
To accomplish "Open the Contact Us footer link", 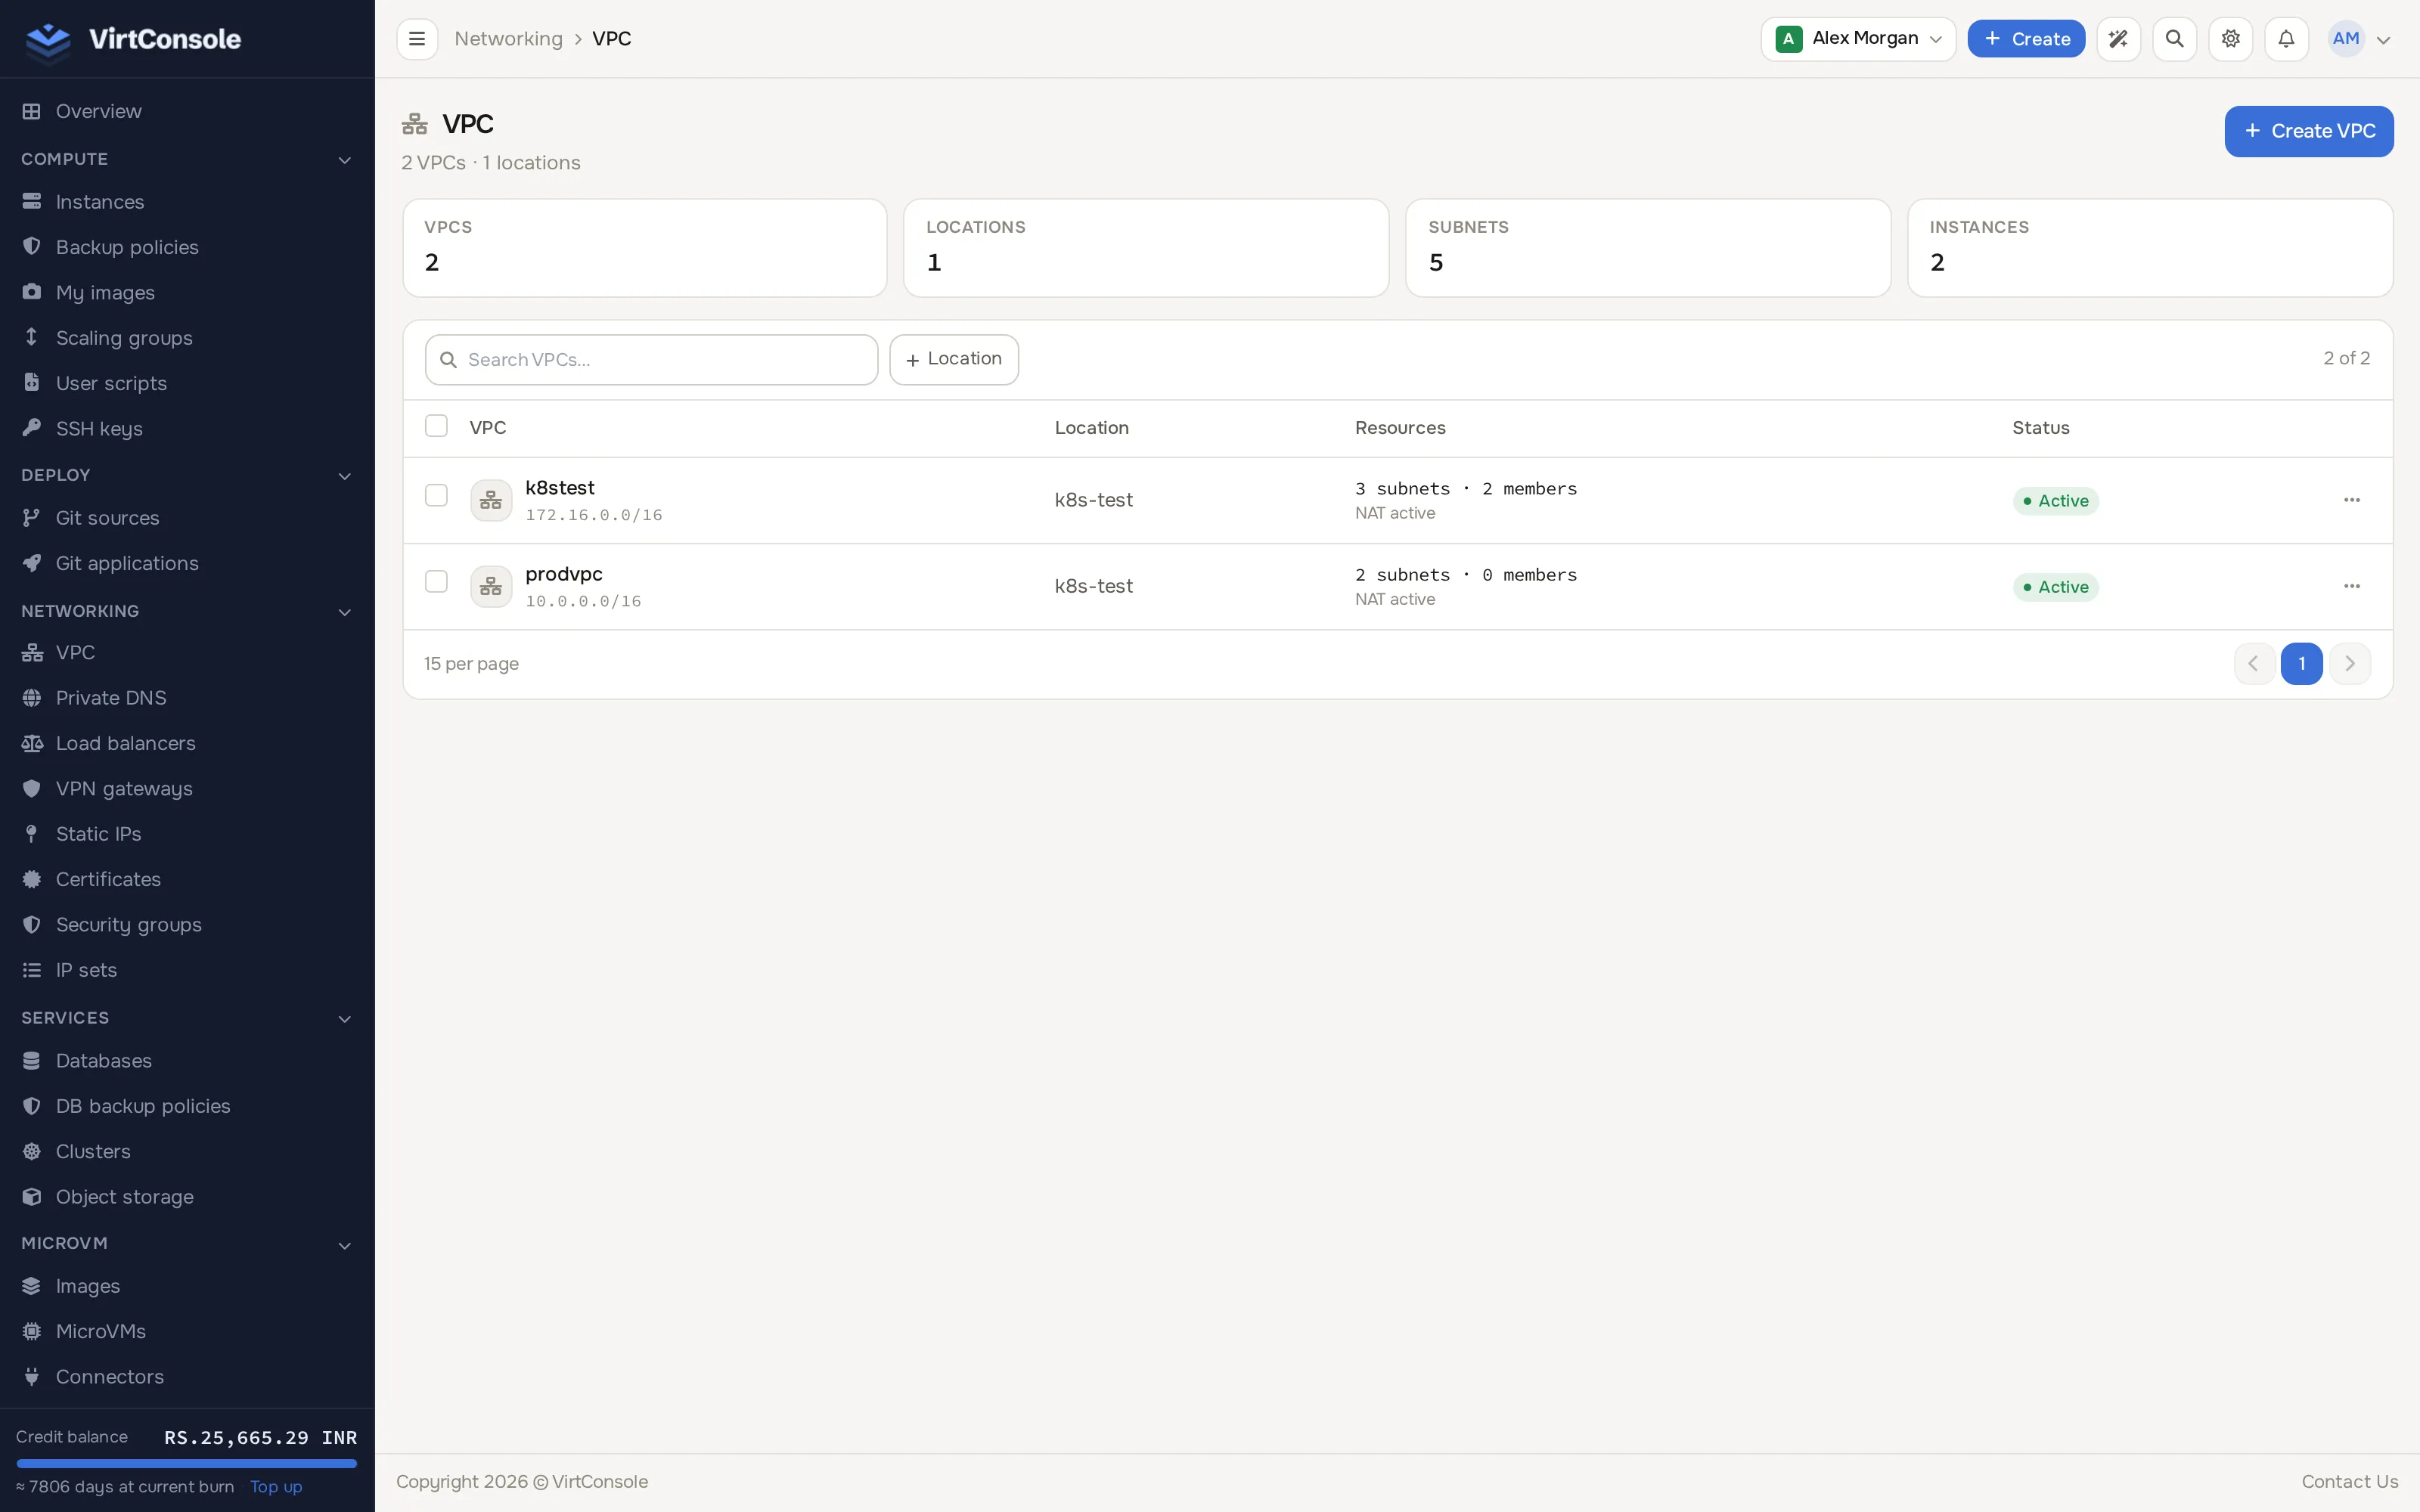I will pyautogui.click(x=2349, y=1481).
